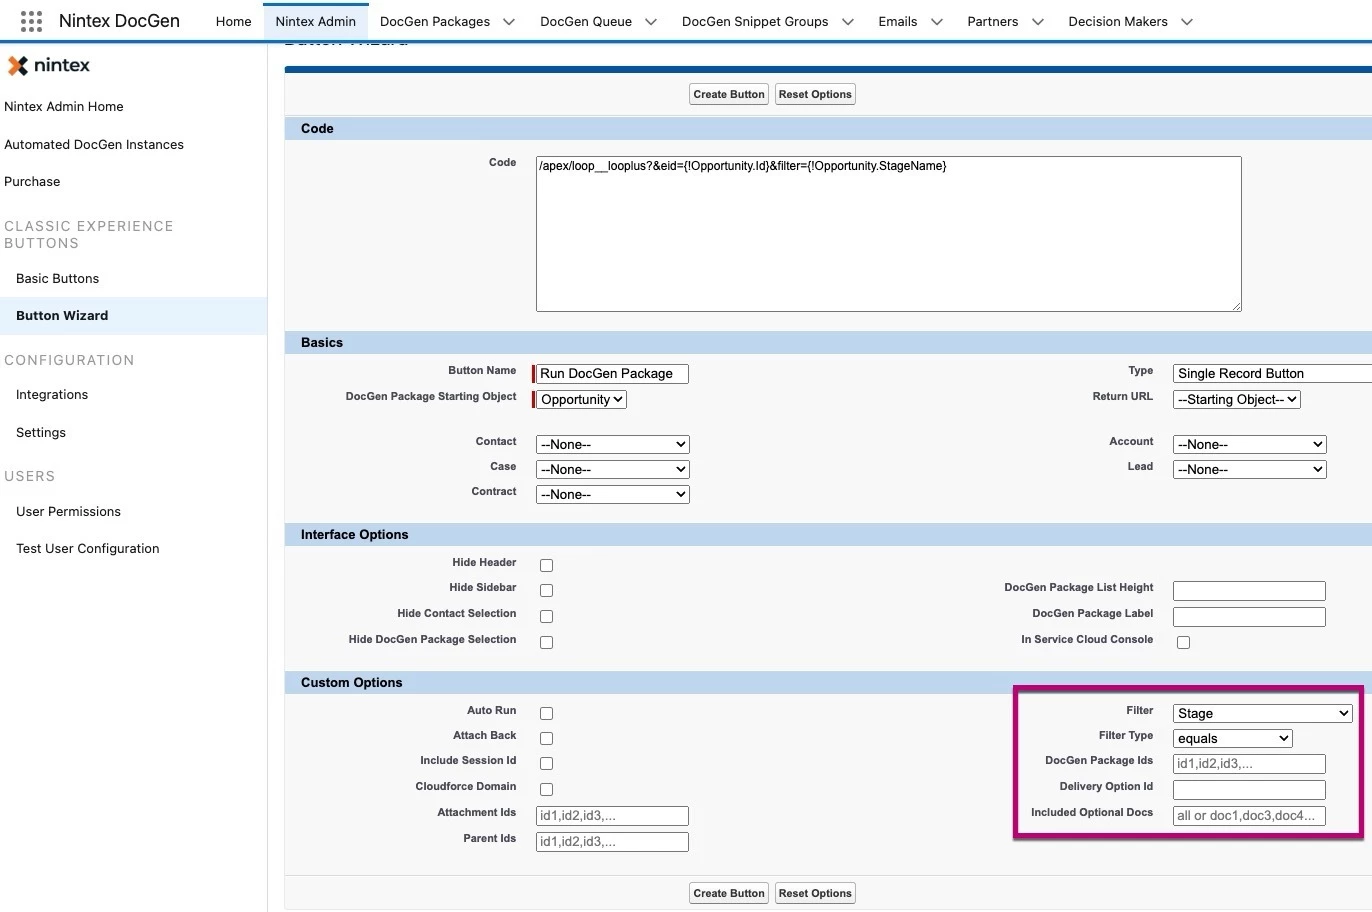This screenshot has height=912, width=1372.
Task: Open User Permissions page
Action: point(68,511)
